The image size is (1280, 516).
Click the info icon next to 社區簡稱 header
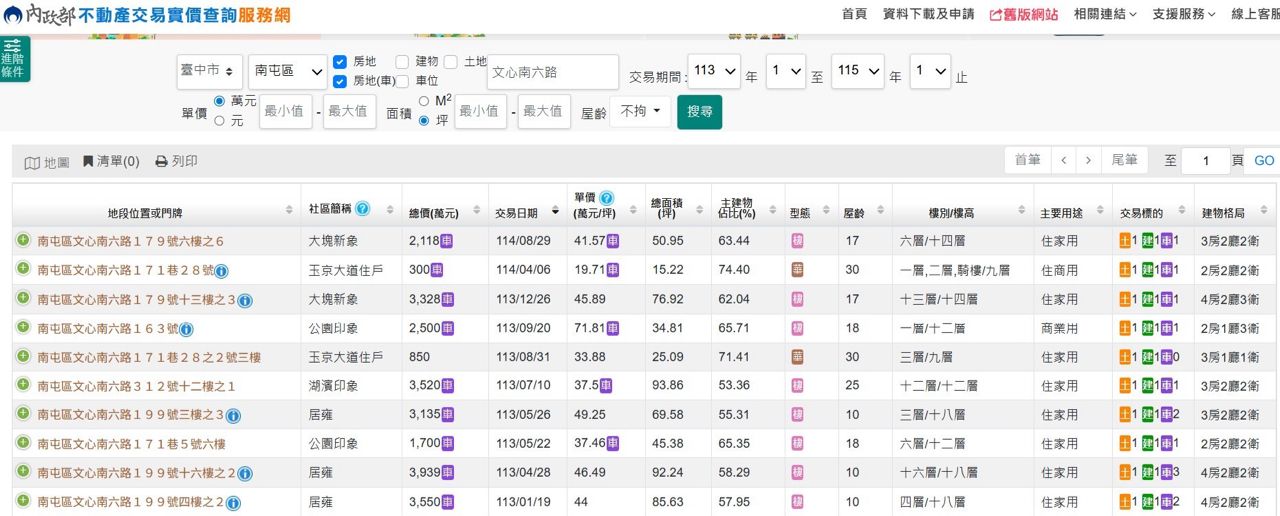[x=362, y=209]
